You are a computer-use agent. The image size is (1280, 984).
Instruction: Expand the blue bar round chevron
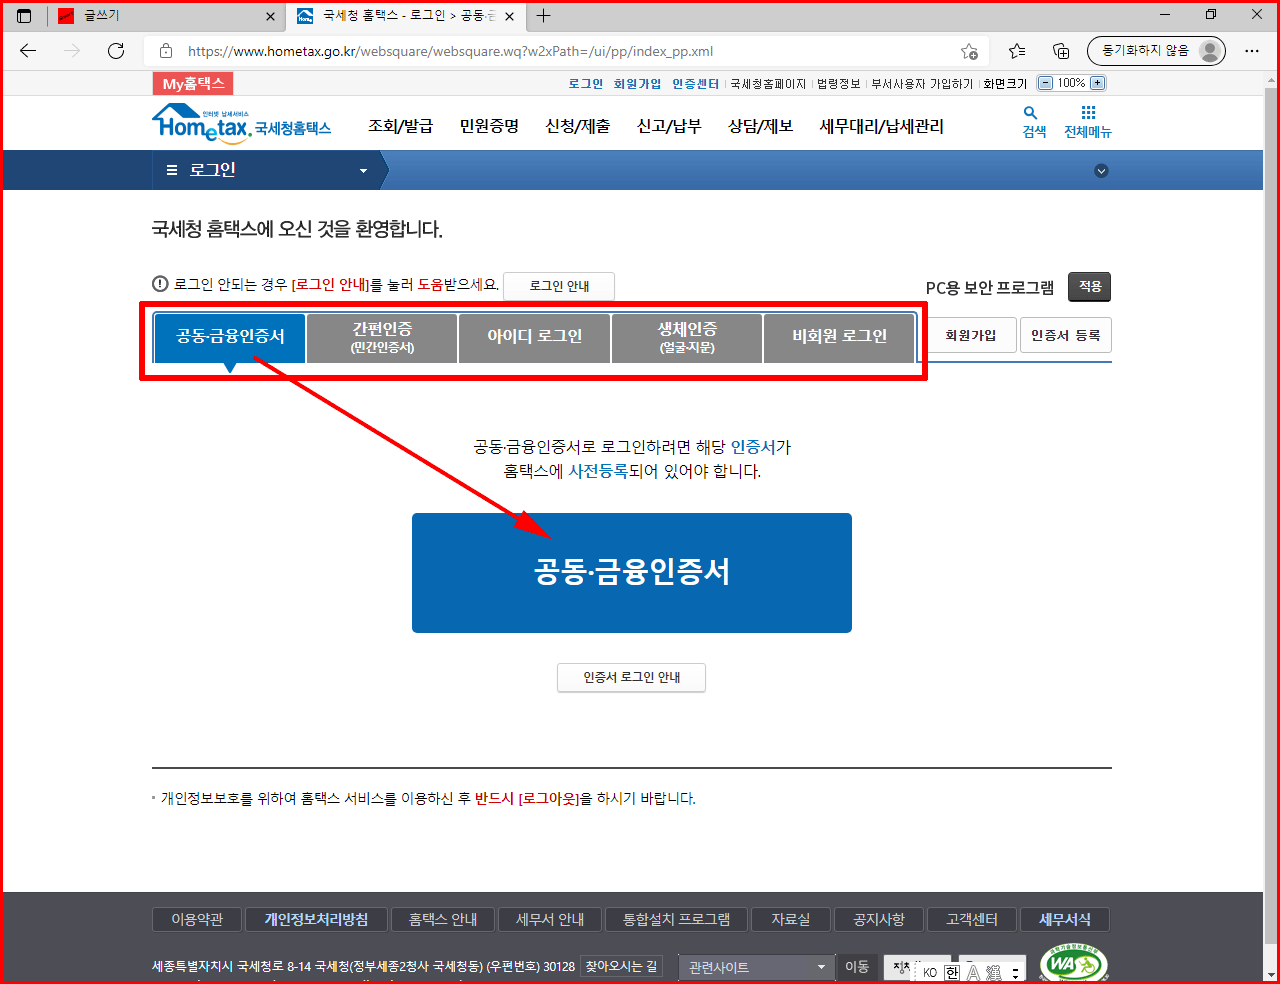click(x=1101, y=171)
